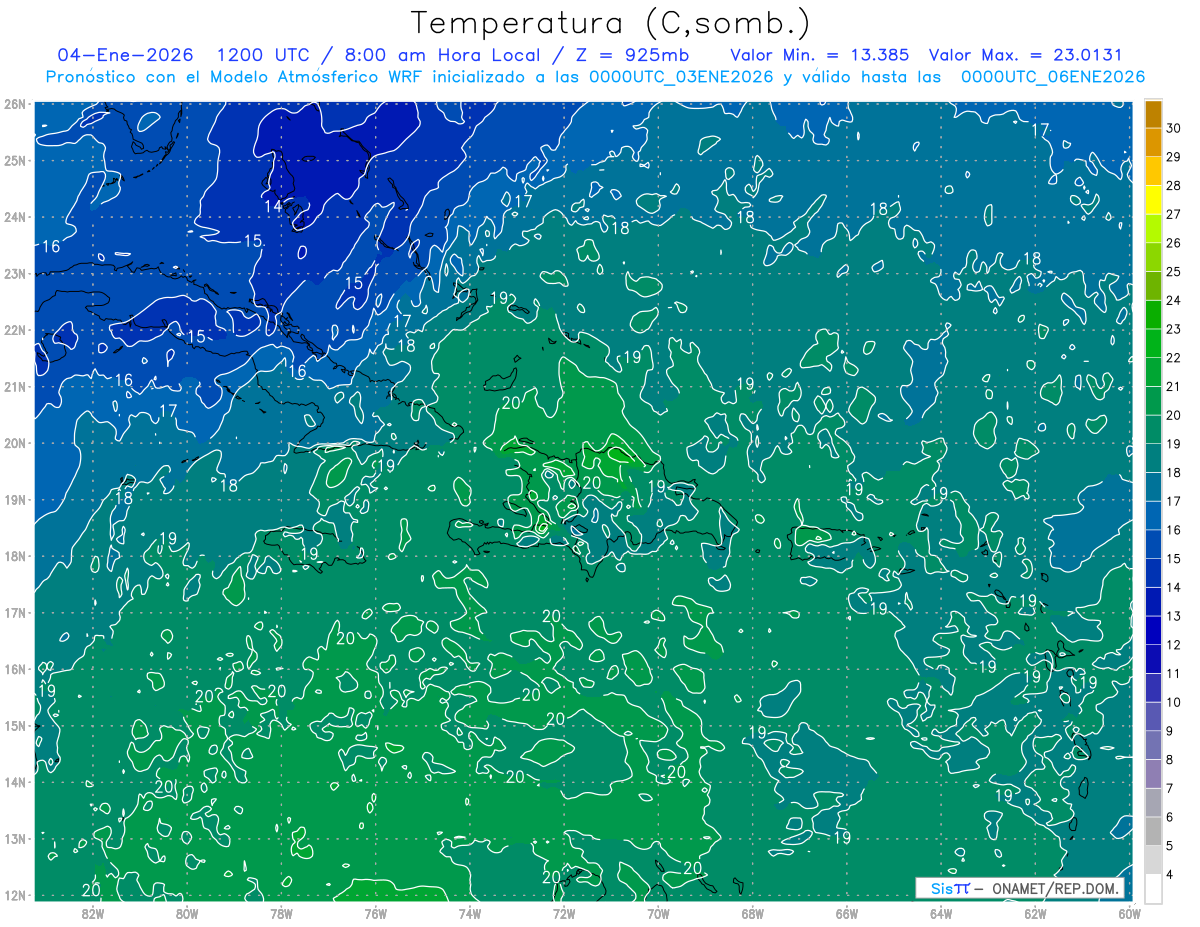
Task: Click the 'Temperatura (C,somb.)' chart title
Action: point(611,23)
